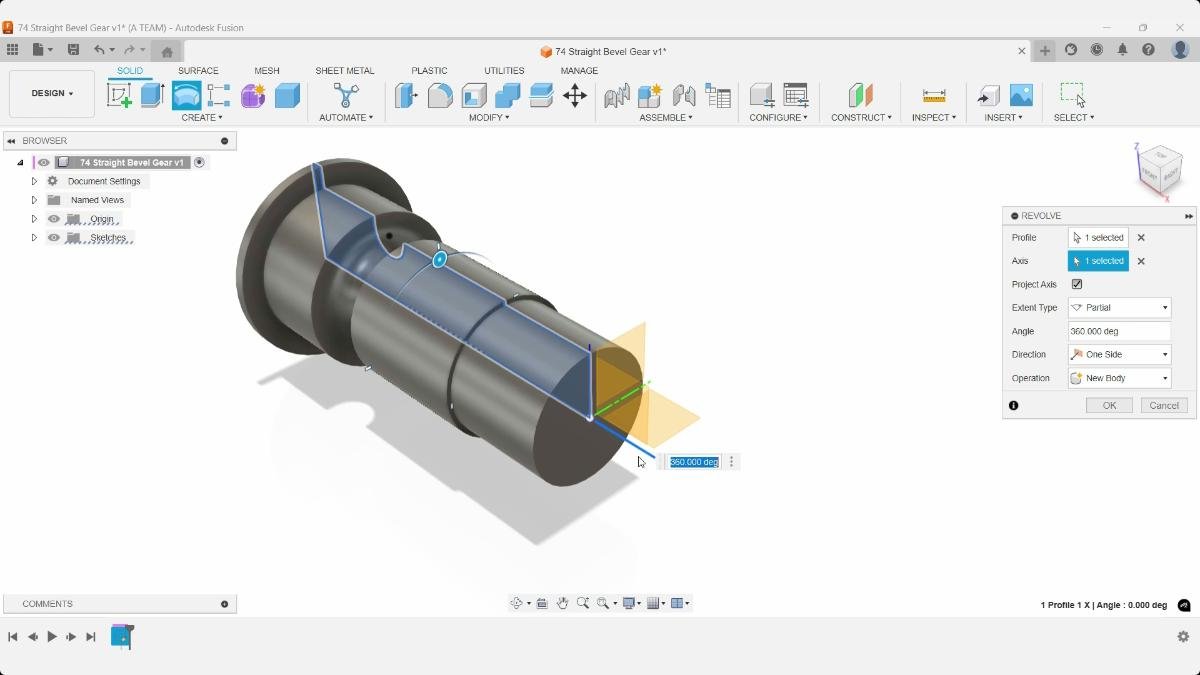Screen dimensions: 1200x675
Task: Open the Help question mark icon
Action: 1148,50
